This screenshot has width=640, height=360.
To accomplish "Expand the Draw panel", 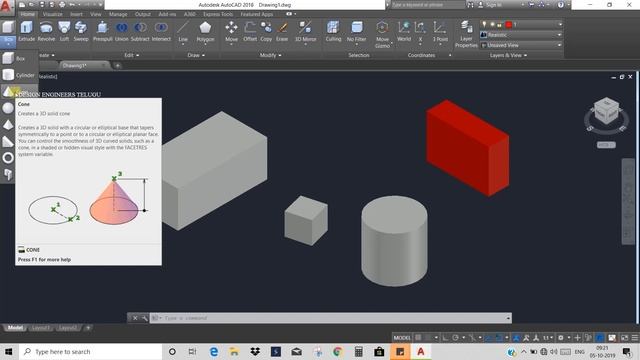I will point(196,55).
